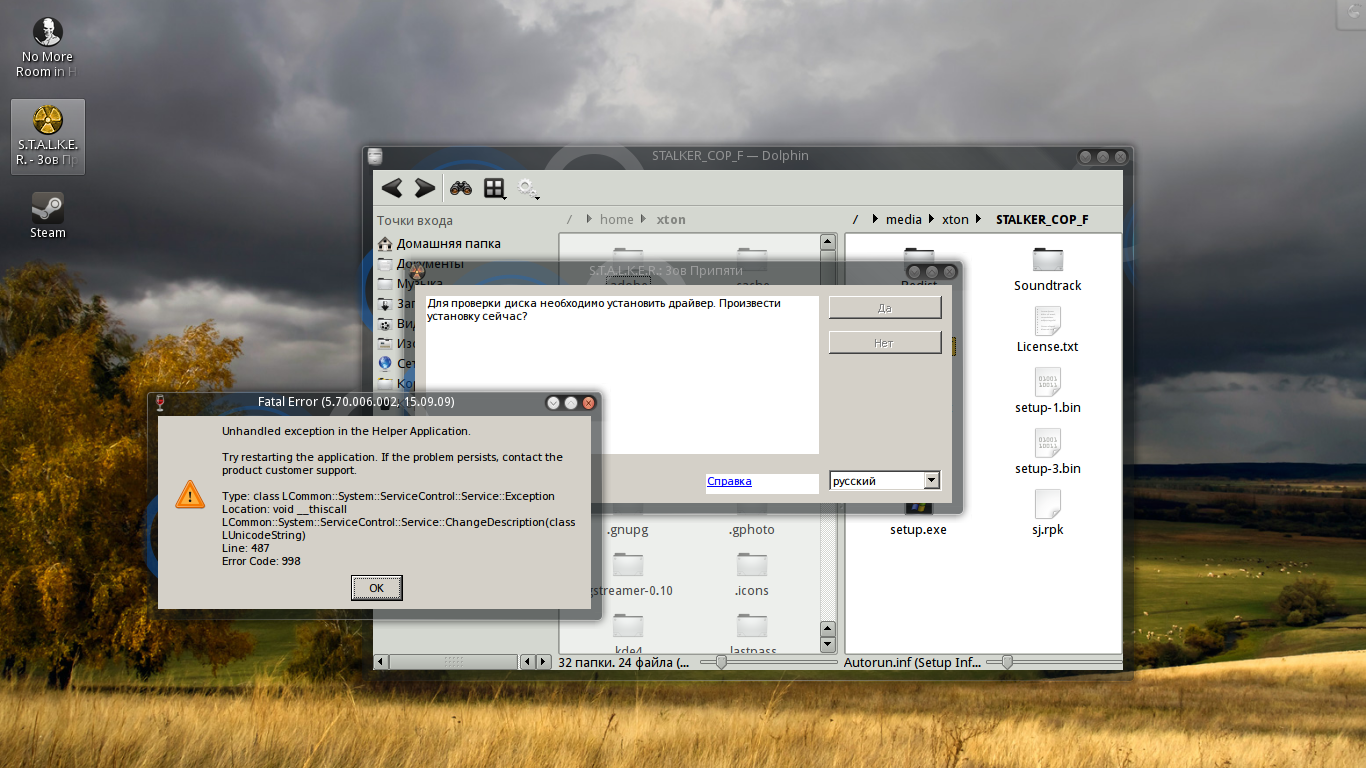Open Dolphin's gear settings menu

click(528, 188)
